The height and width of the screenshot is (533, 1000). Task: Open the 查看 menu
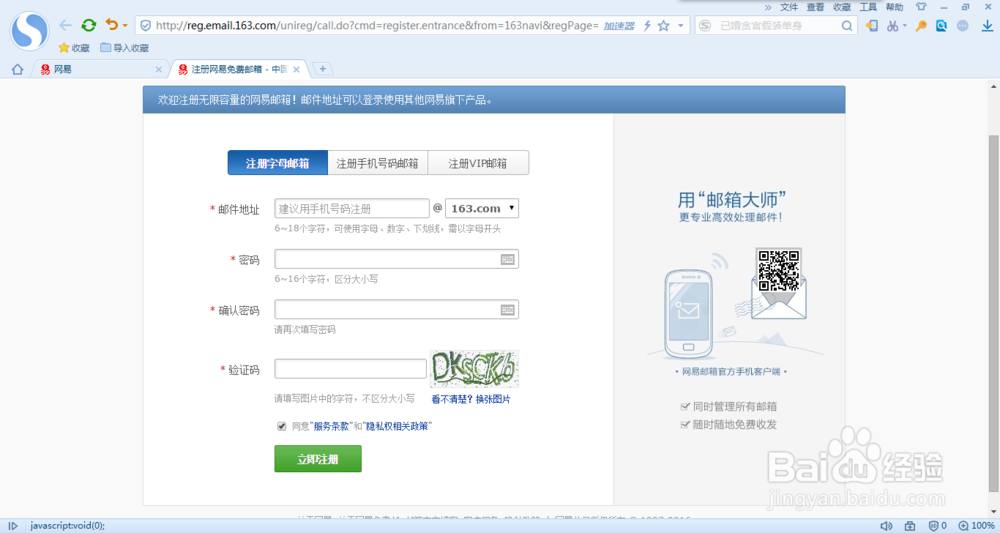point(815,7)
